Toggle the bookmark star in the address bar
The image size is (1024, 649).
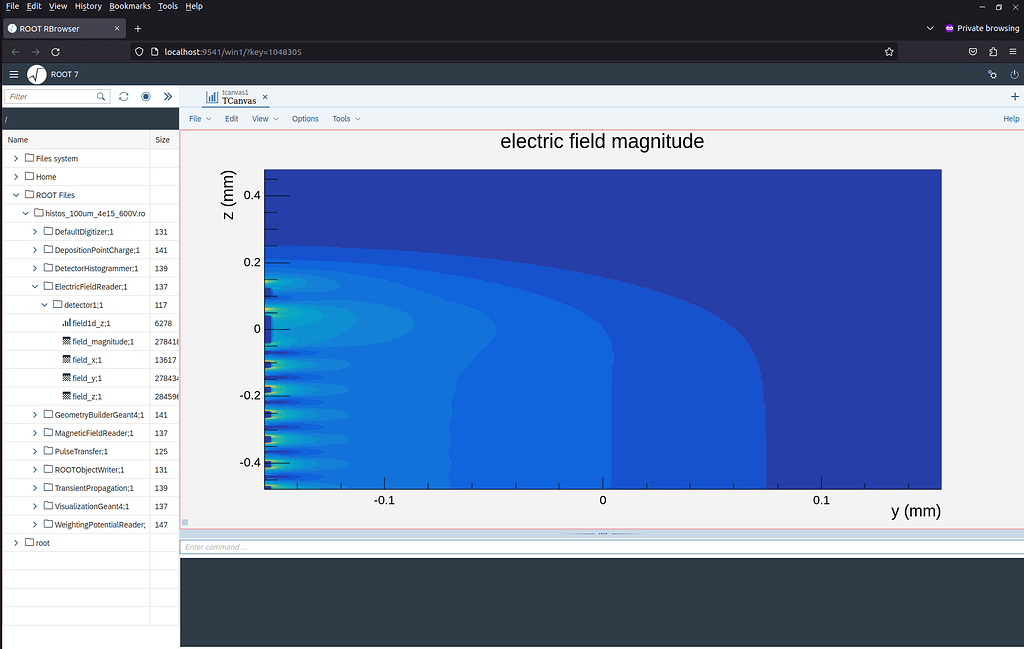[x=889, y=50]
